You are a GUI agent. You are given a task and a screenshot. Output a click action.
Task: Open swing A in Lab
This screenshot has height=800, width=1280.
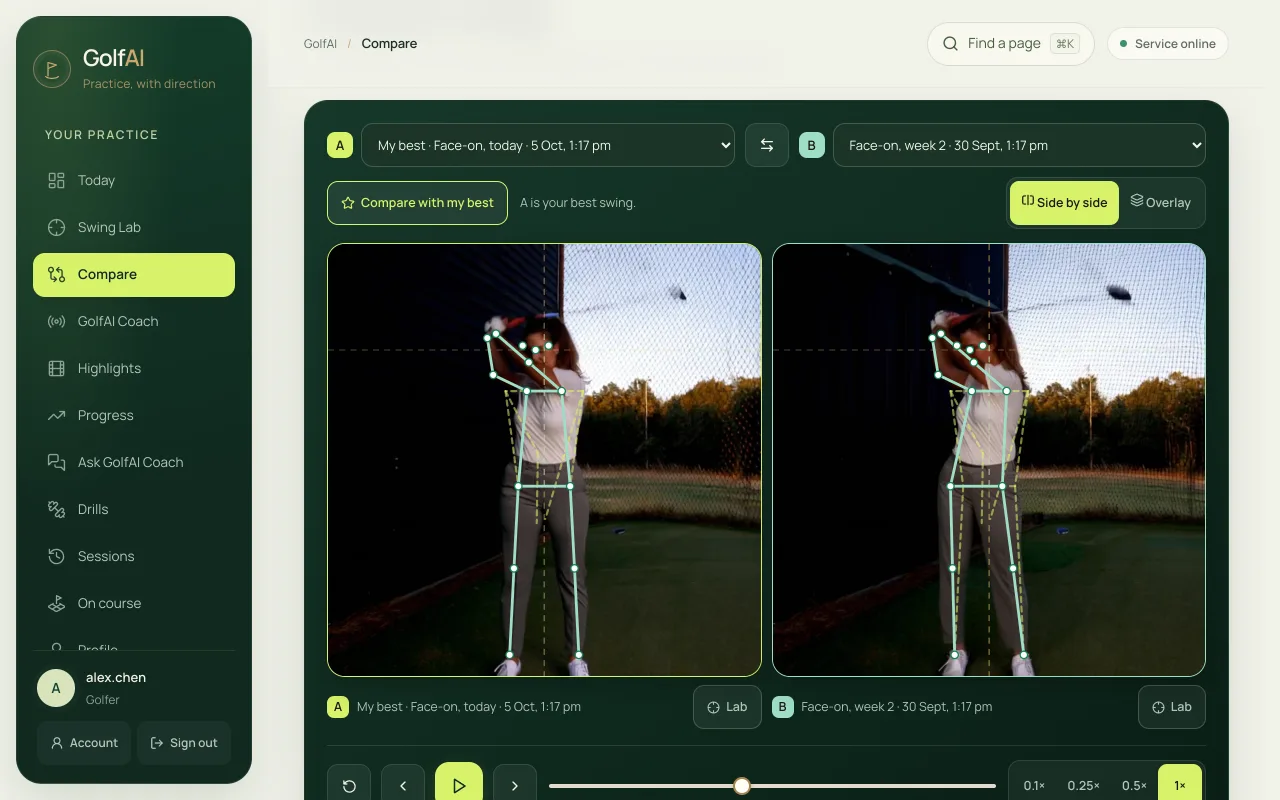tap(727, 707)
